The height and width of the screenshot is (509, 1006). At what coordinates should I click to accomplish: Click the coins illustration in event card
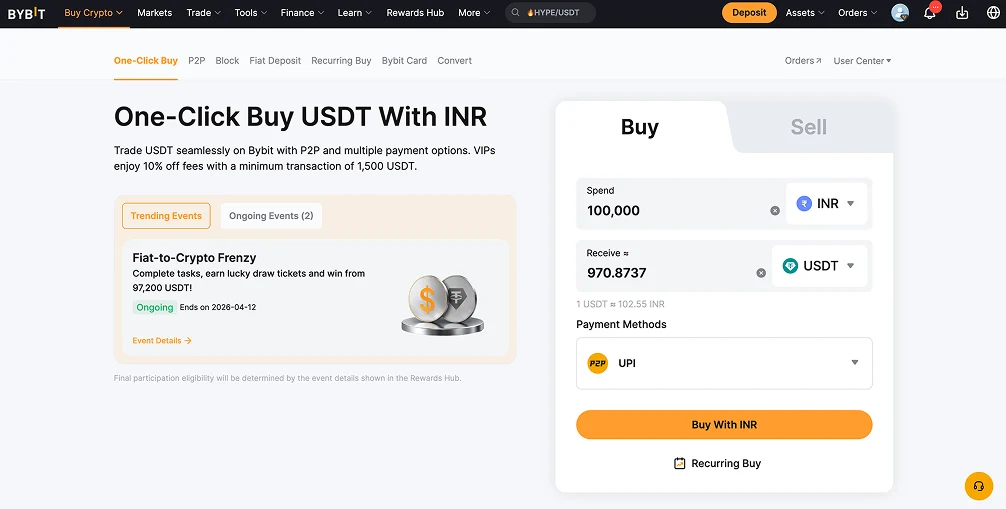click(x=443, y=304)
